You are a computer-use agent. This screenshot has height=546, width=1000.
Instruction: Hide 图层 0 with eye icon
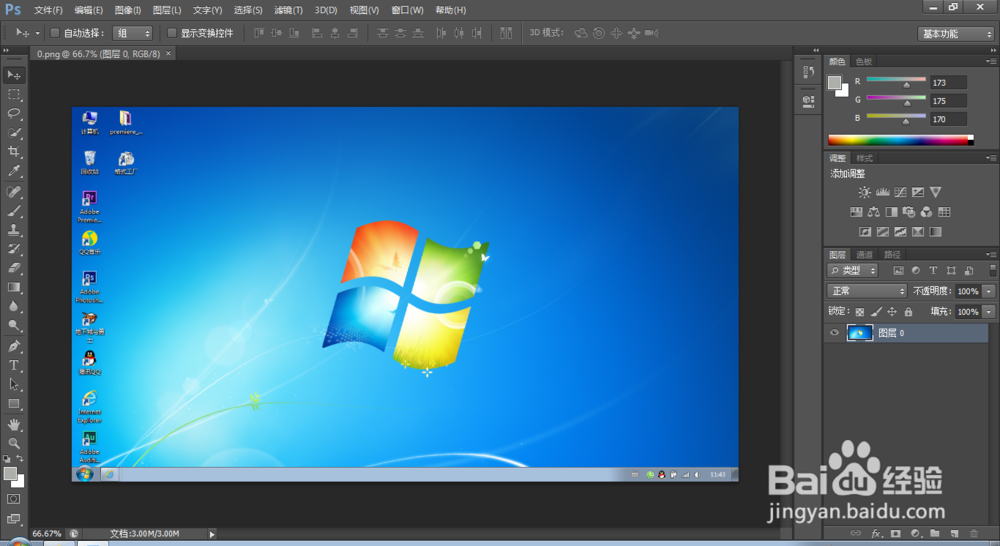pyautogui.click(x=834, y=333)
